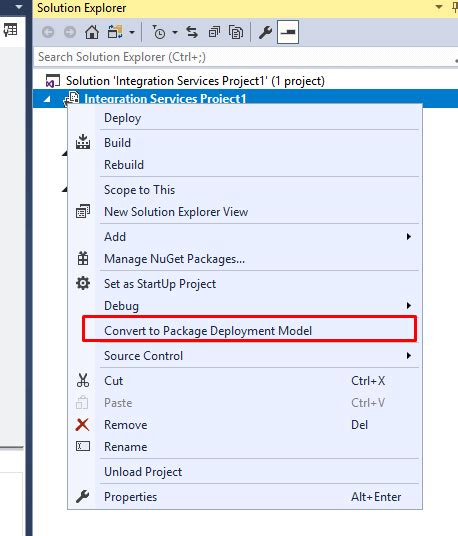The height and width of the screenshot is (536, 458).
Task: Click the StartUp Project gear icon
Action: pos(83,283)
